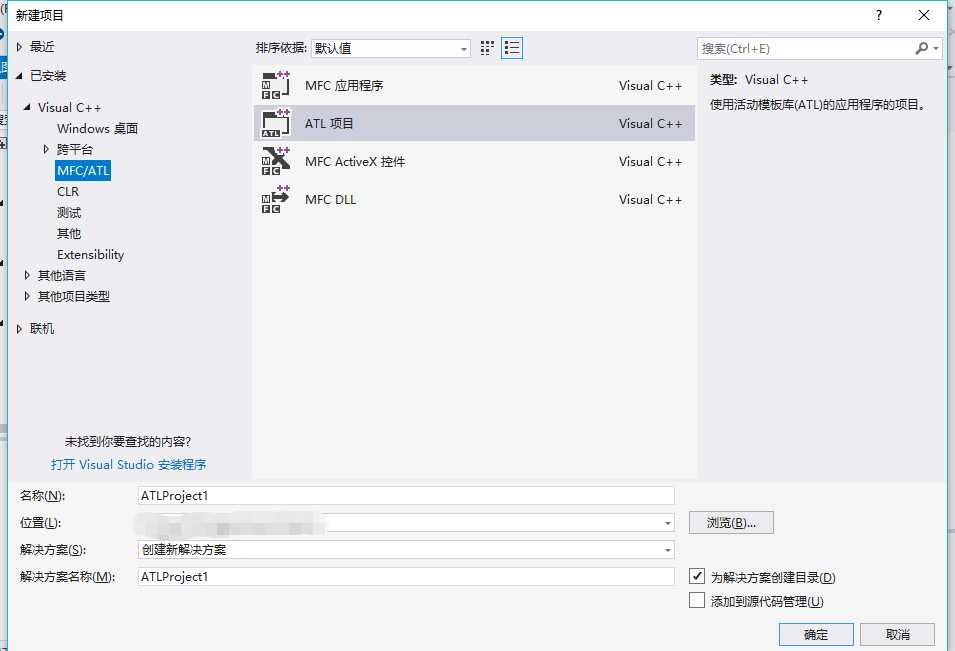Select the 测试 category
The width and height of the screenshot is (955, 651).
pyautogui.click(x=69, y=213)
